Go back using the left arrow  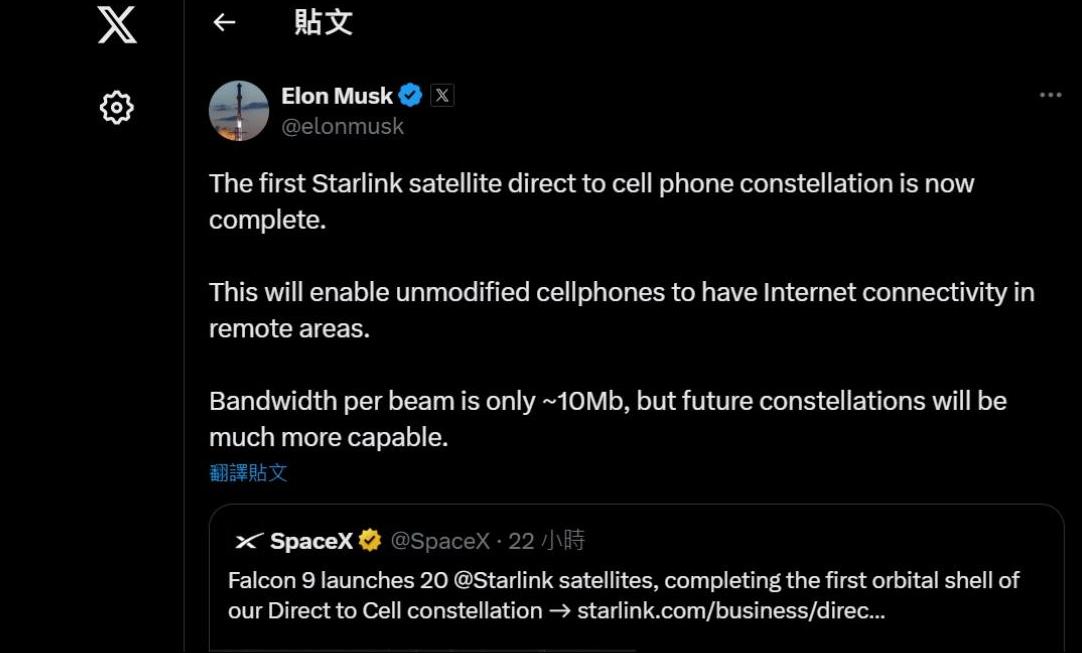click(x=224, y=22)
